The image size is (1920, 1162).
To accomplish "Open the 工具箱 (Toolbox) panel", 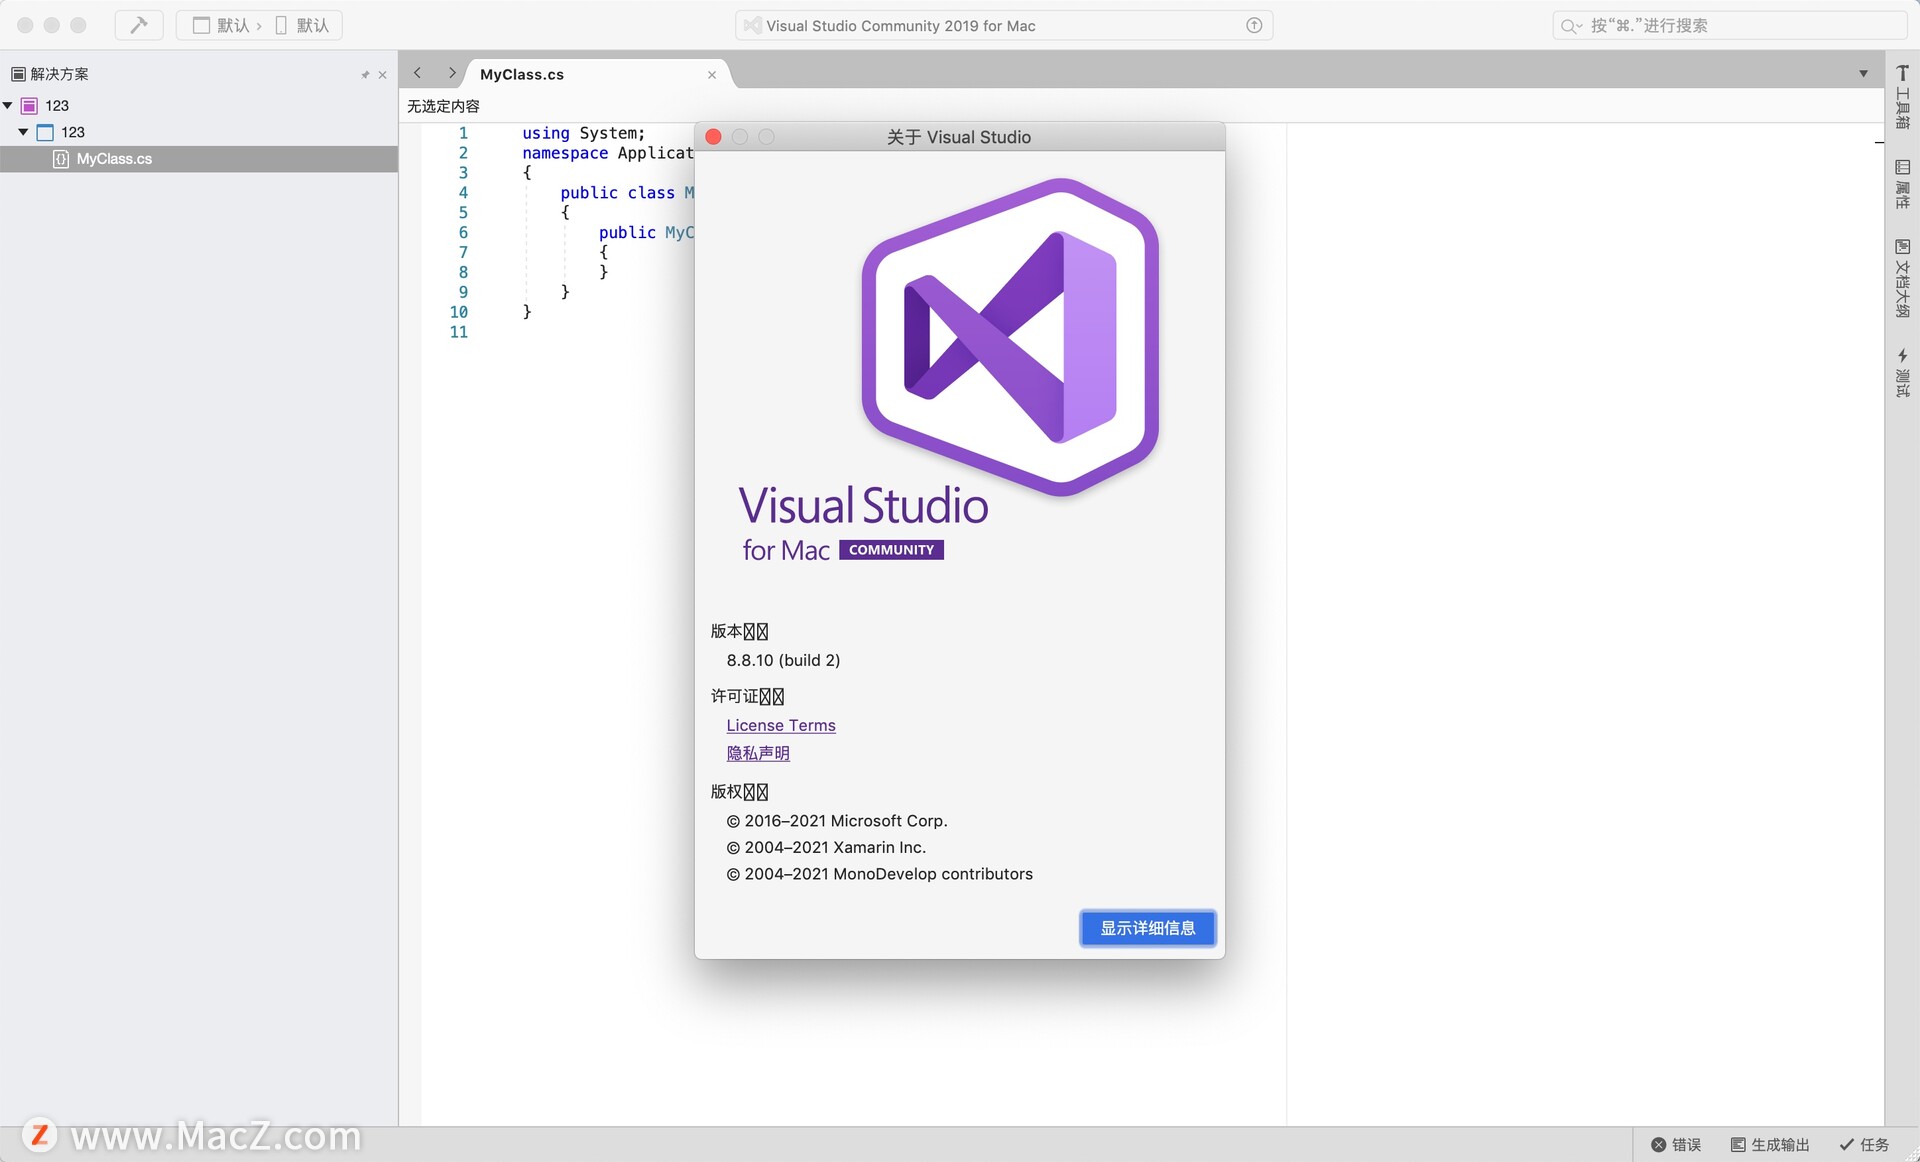I will tap(1903, 95).
